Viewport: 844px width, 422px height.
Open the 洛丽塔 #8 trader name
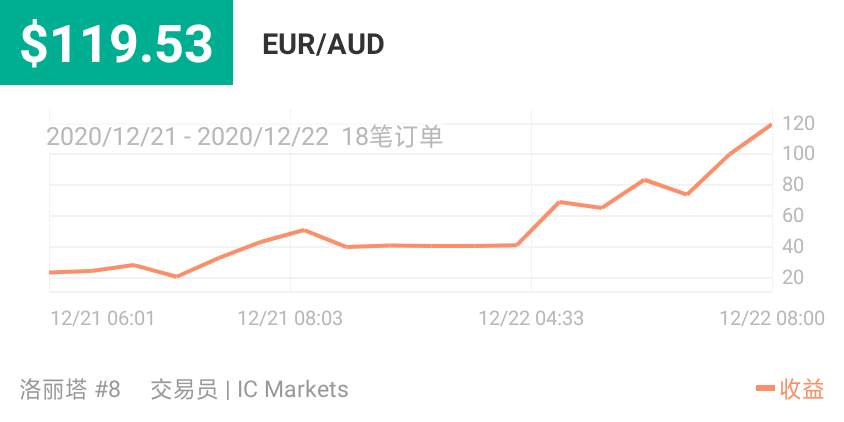pyautogui.click(x=70, y=389)
